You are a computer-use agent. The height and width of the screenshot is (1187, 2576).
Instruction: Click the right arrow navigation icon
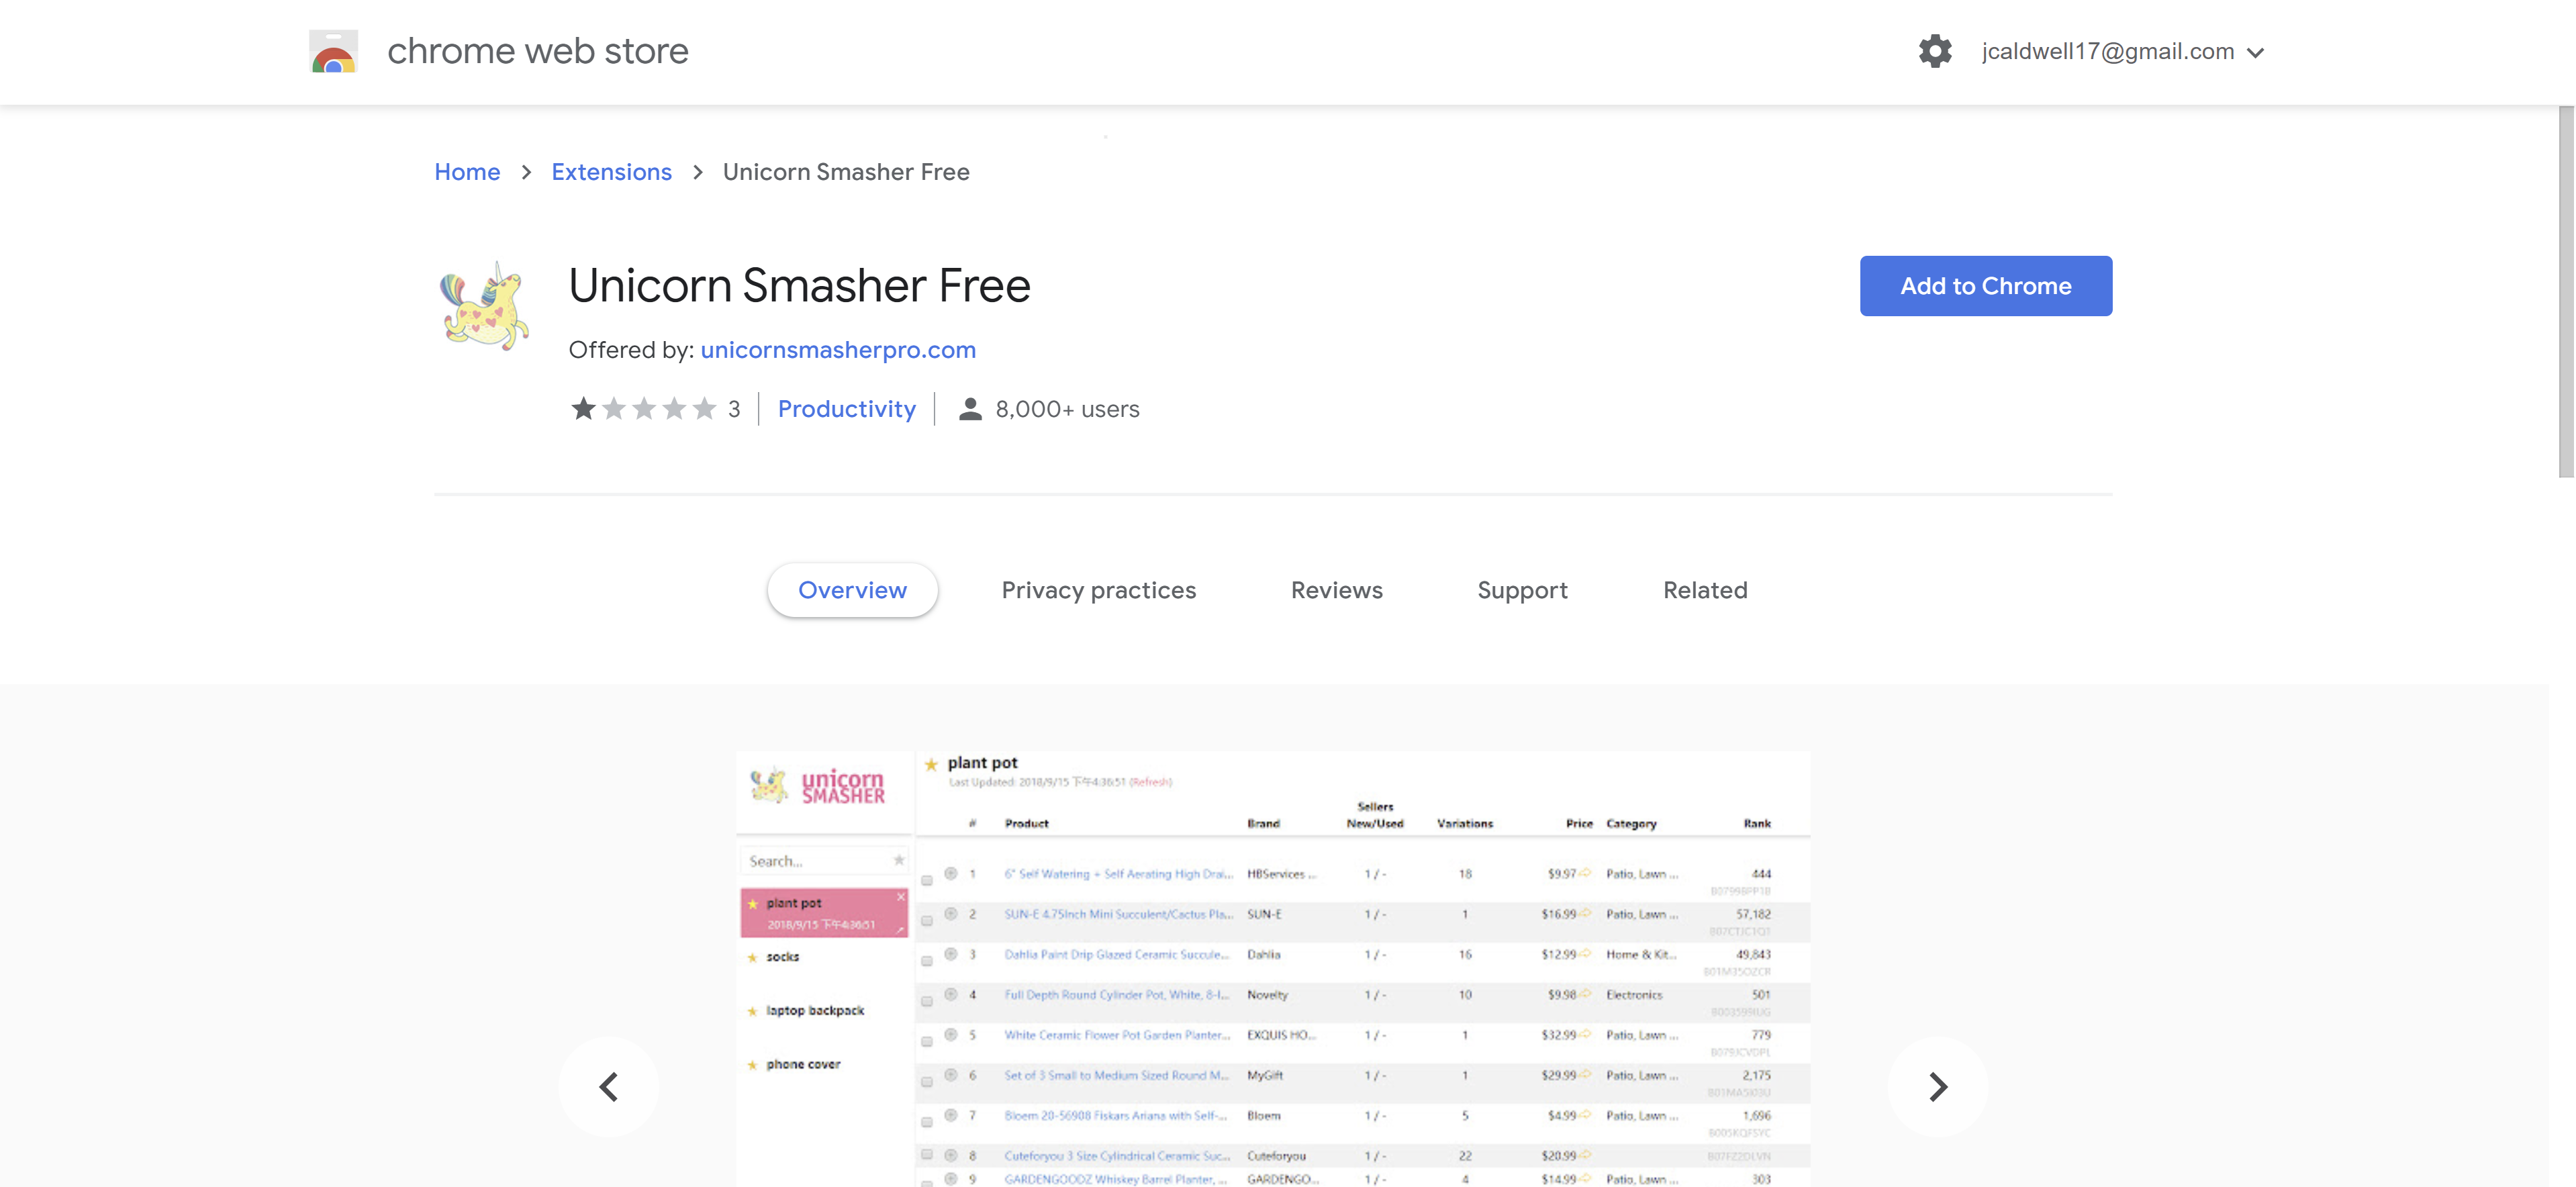1939,1085
